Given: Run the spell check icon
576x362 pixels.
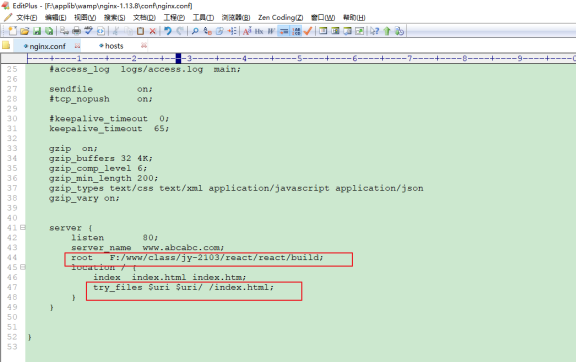Looking at the screenshot, I should point(89,31).
